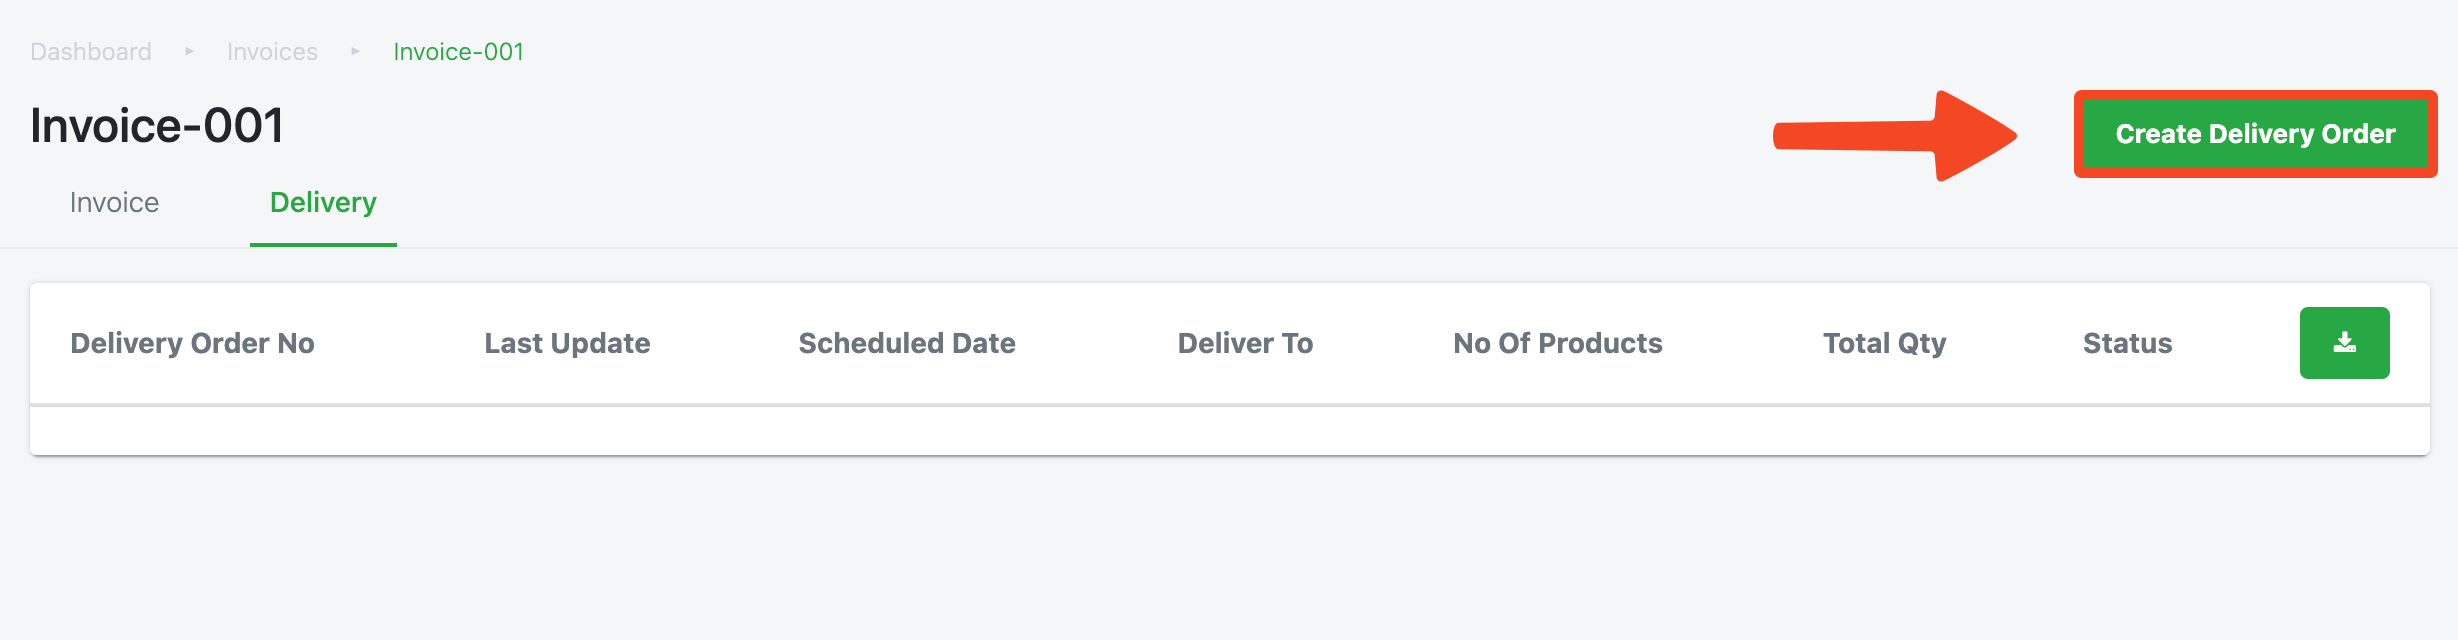Switch to the Invoice tab
The image size is (2458, 640).
coord(114,203)
